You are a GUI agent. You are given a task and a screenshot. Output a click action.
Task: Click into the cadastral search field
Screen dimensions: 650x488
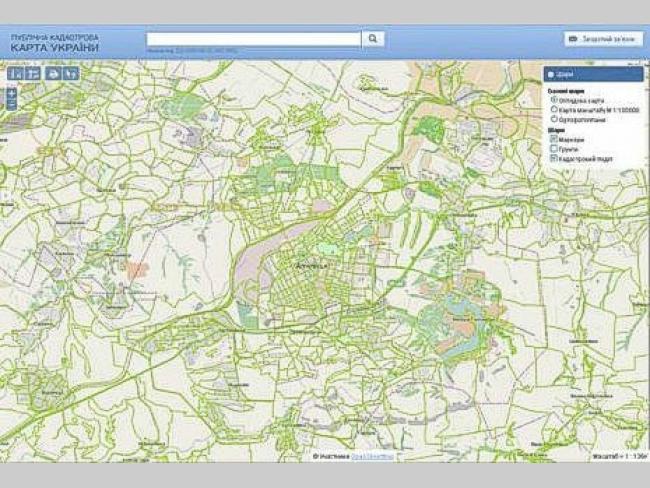253,39
